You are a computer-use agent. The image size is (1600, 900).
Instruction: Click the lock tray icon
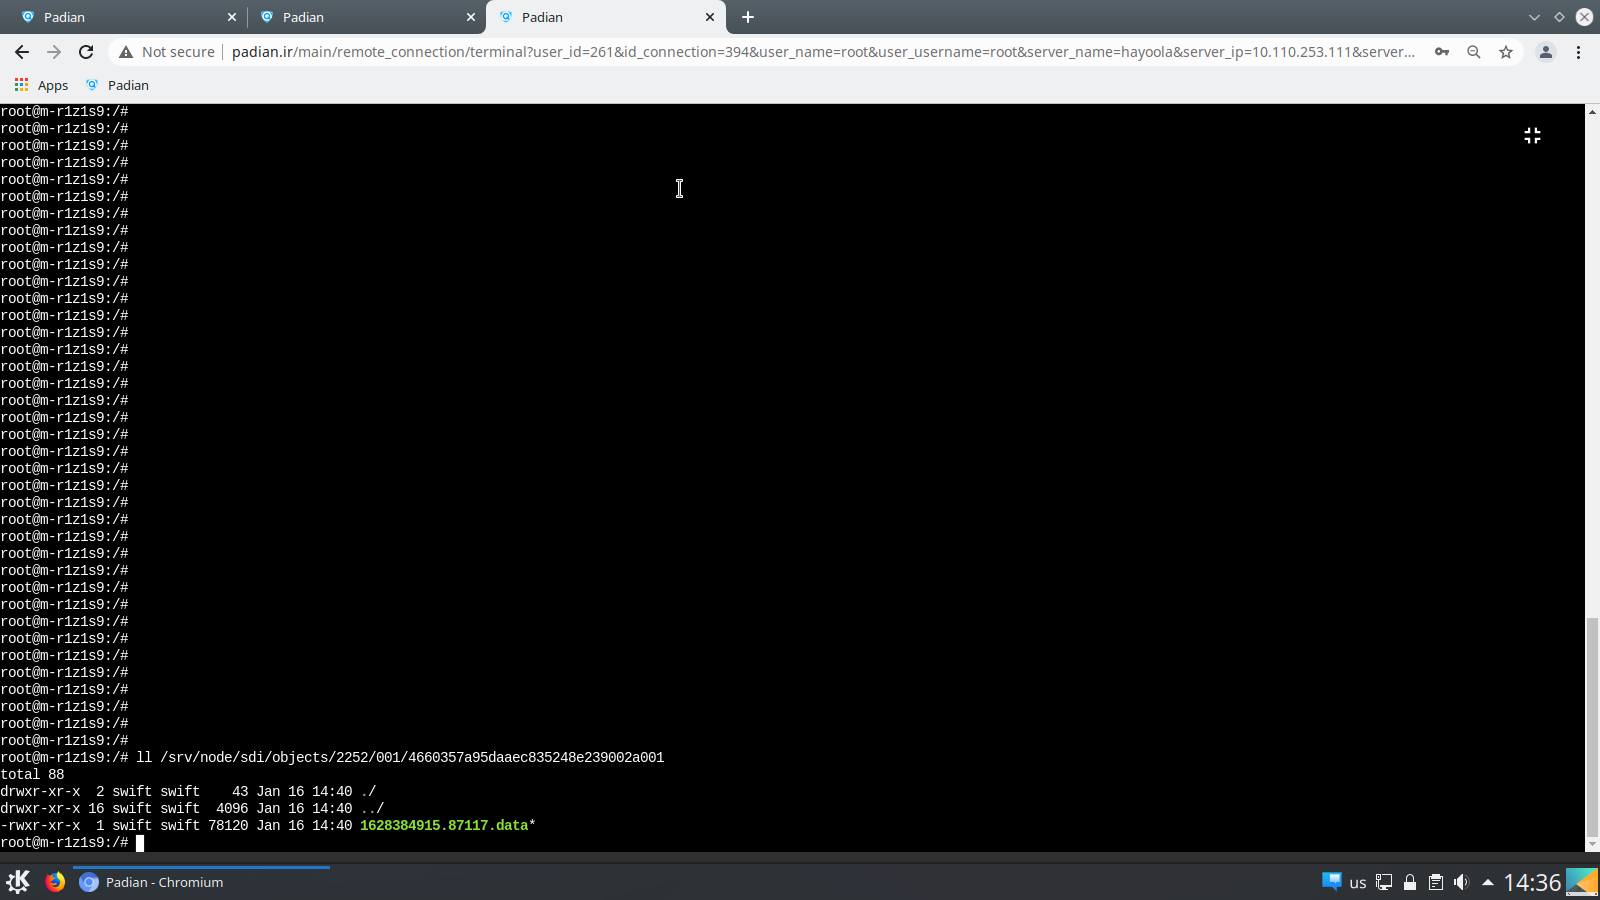(x=1410, y=882)
